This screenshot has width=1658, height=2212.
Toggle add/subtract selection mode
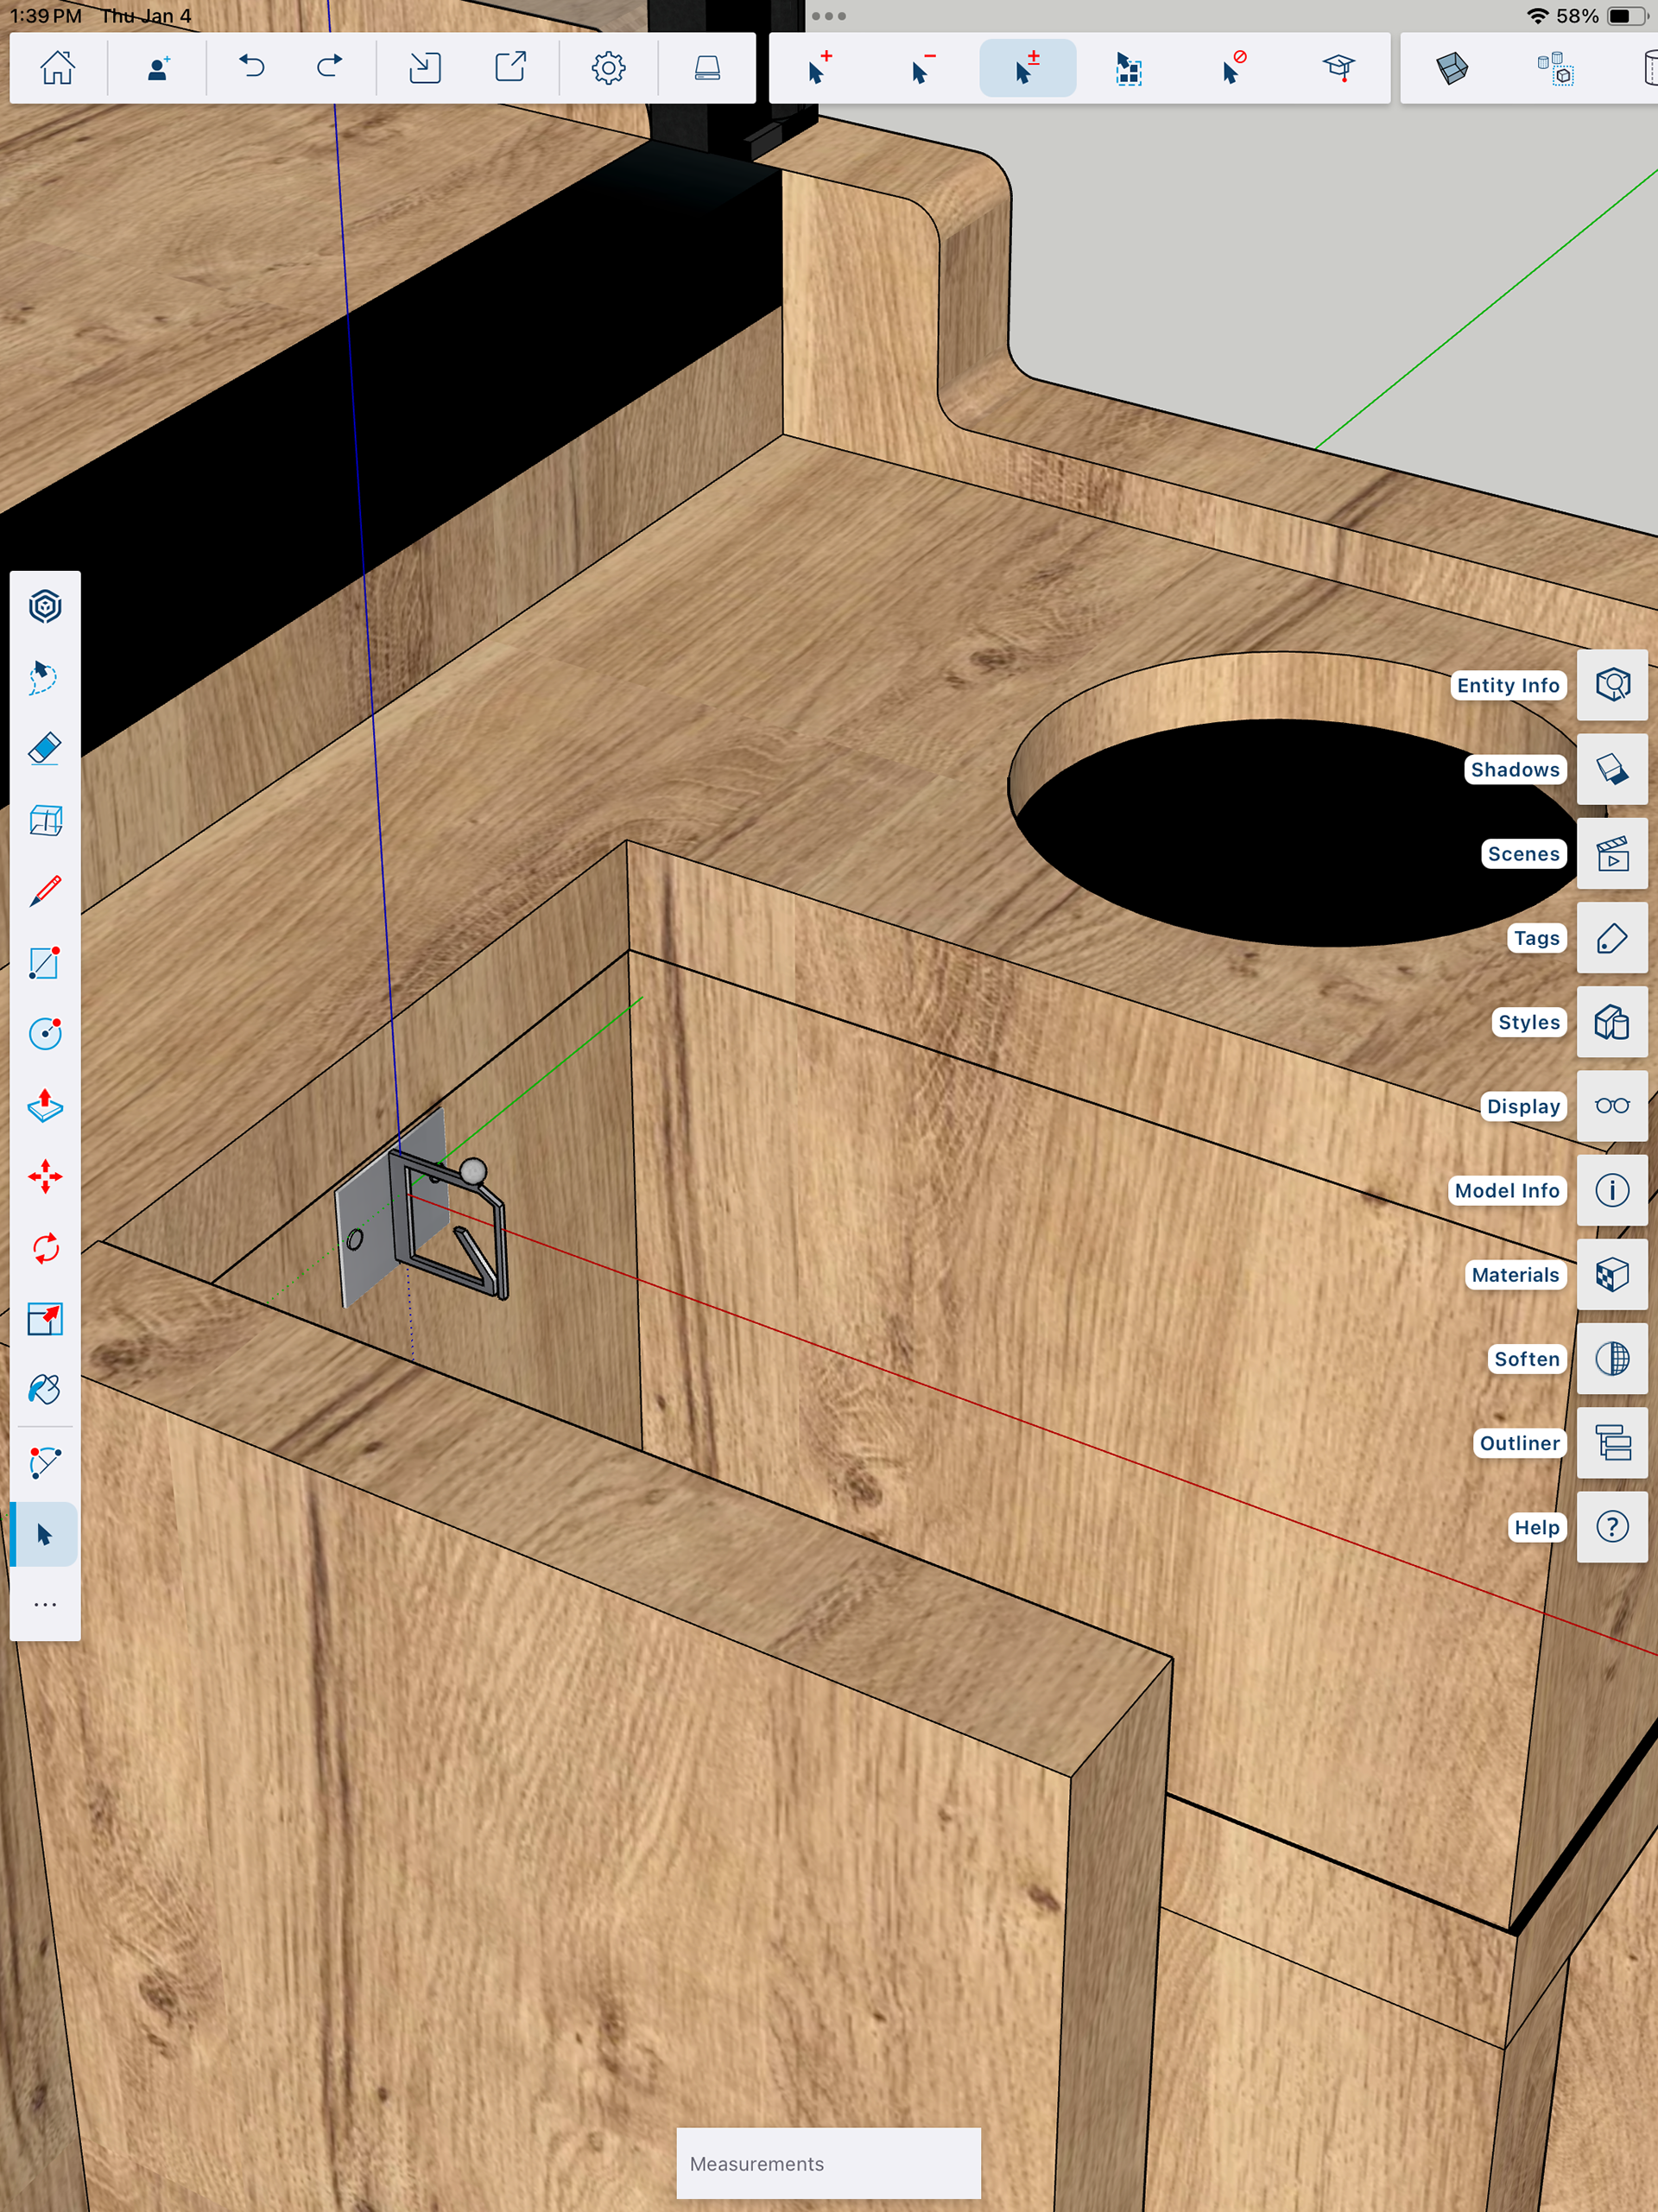coord(1027,68)
